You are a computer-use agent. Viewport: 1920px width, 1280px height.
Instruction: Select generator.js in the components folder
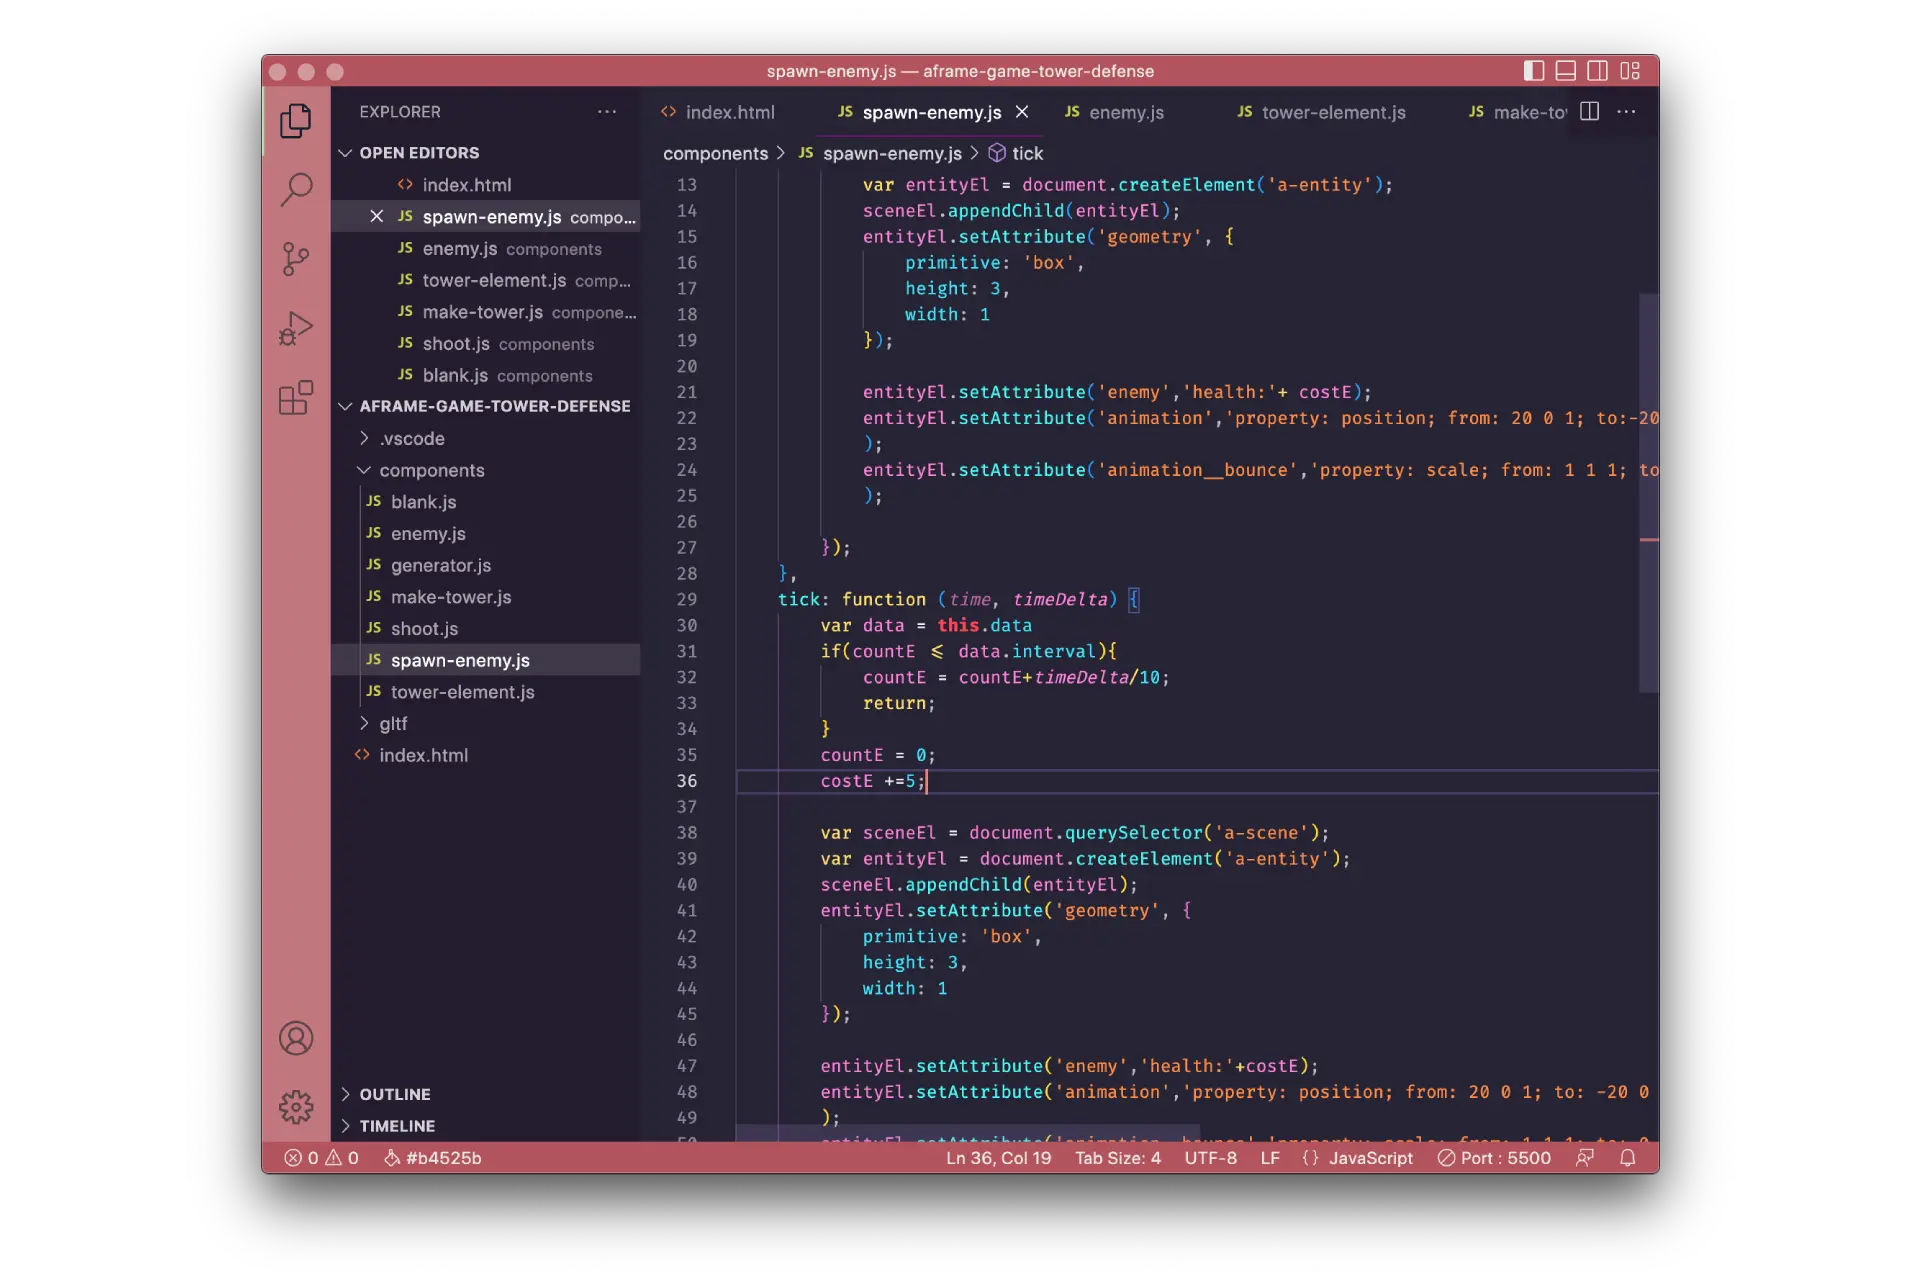[x=440, y=565]
